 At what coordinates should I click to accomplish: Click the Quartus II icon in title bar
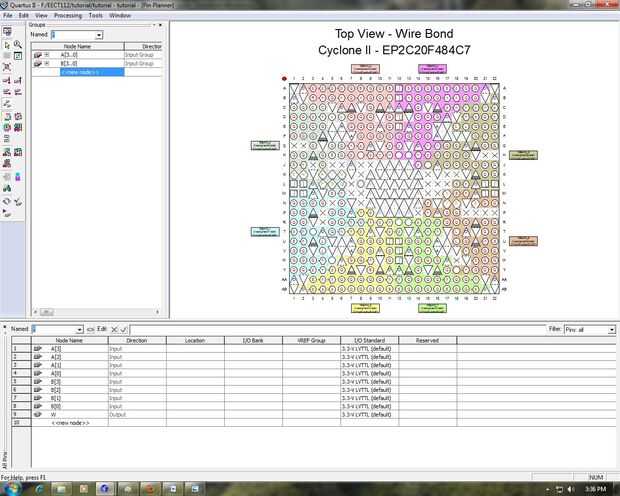pyautogui.click(x=4, y=5)
